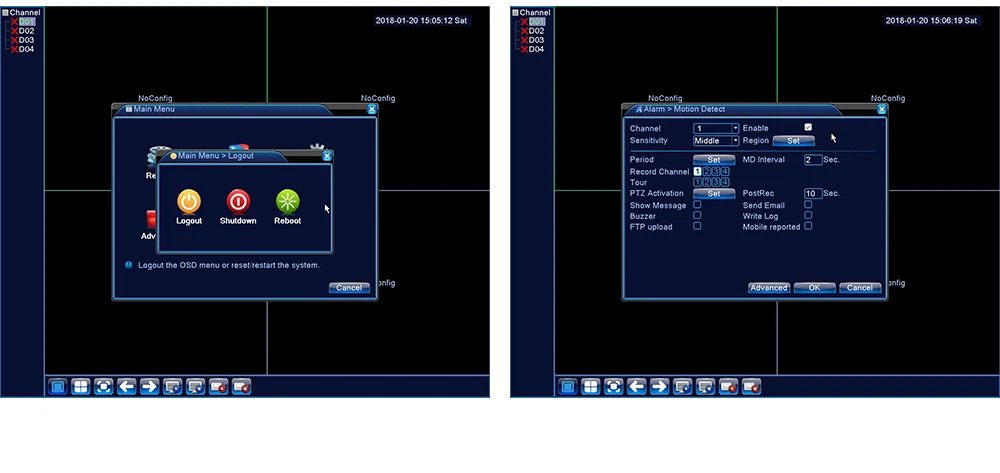
Task: Collapse the Channel tree root in Logout screen
Action: [6, 12]
